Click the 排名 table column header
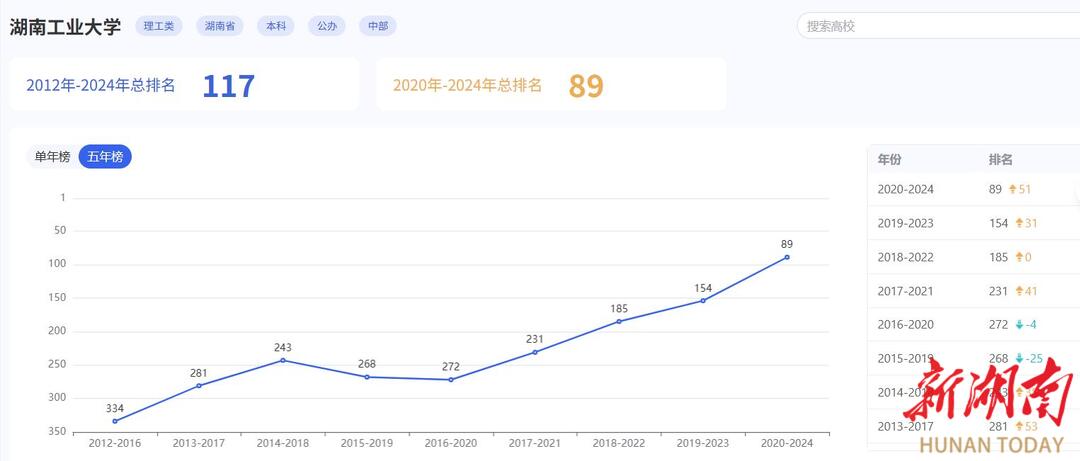Viewport: 1080px width, 461px height. tap(1001, 160)
